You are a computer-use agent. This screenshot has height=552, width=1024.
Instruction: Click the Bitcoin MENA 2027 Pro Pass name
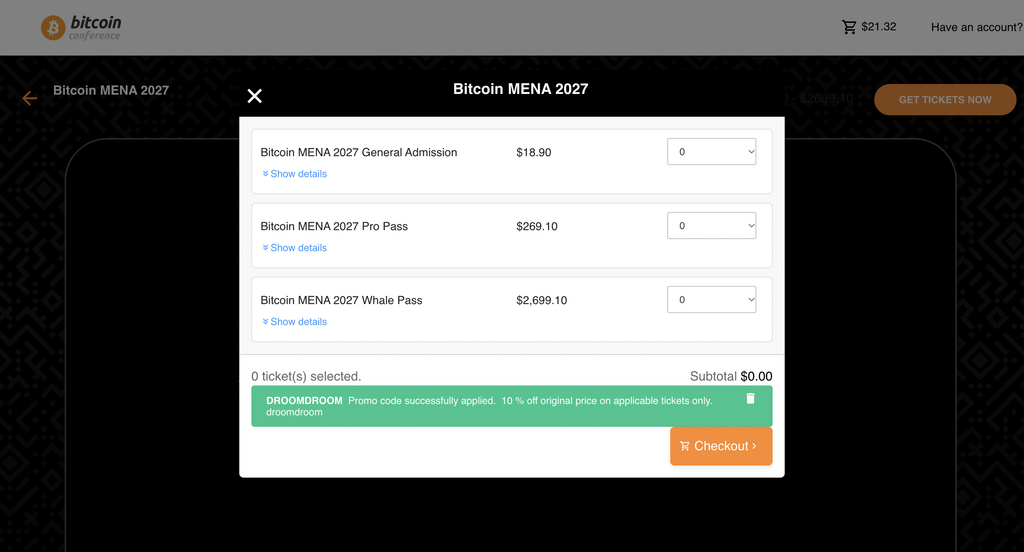pyautogui.click(x=334, y=226)
